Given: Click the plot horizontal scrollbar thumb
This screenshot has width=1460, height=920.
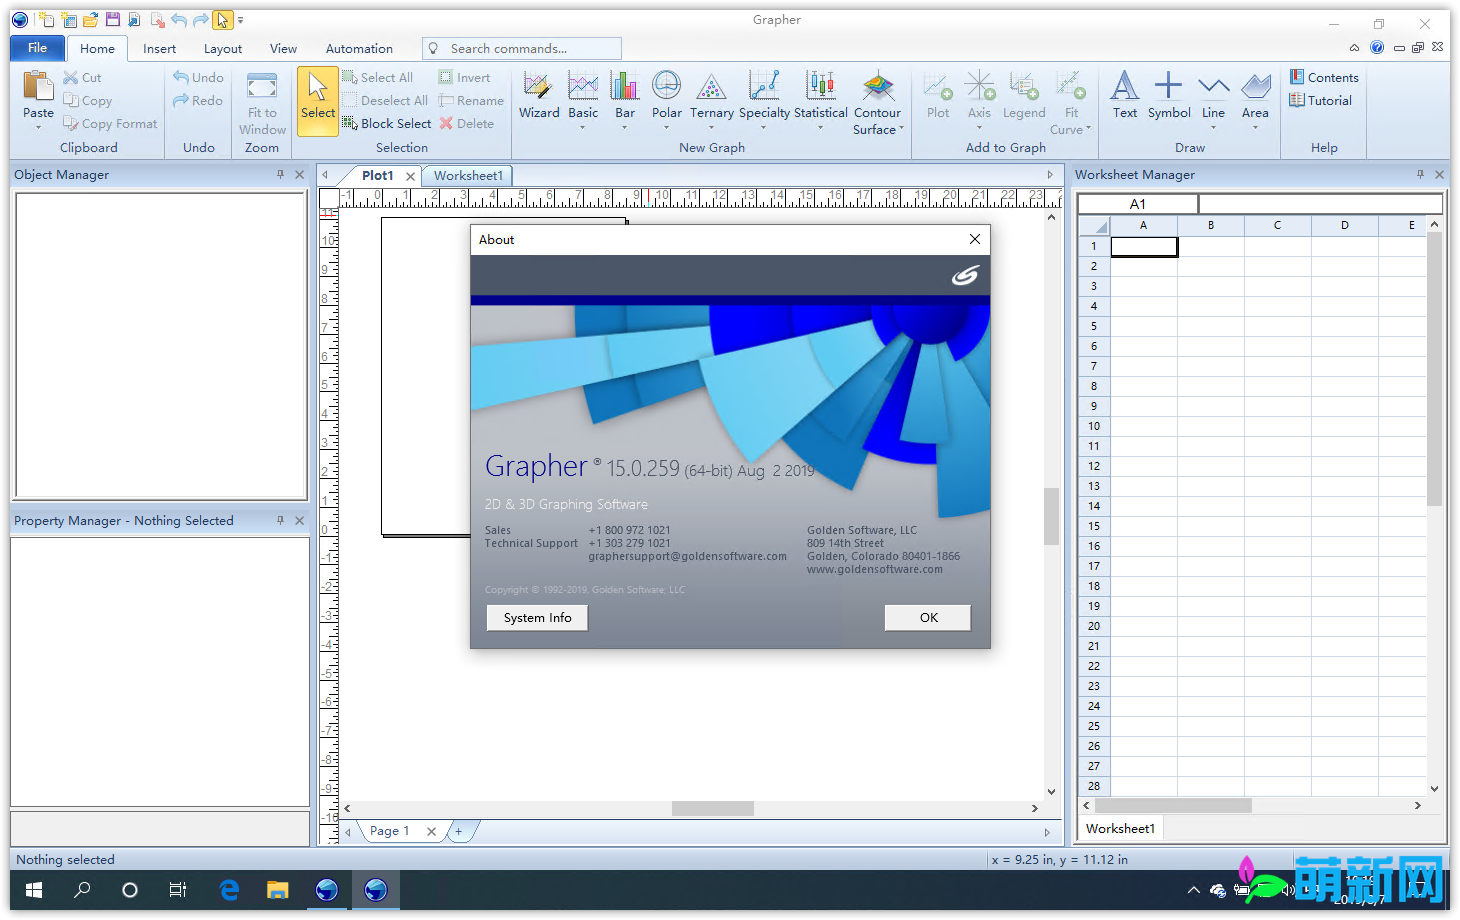Looking at the screenshot, I should (x=712, y=808).
